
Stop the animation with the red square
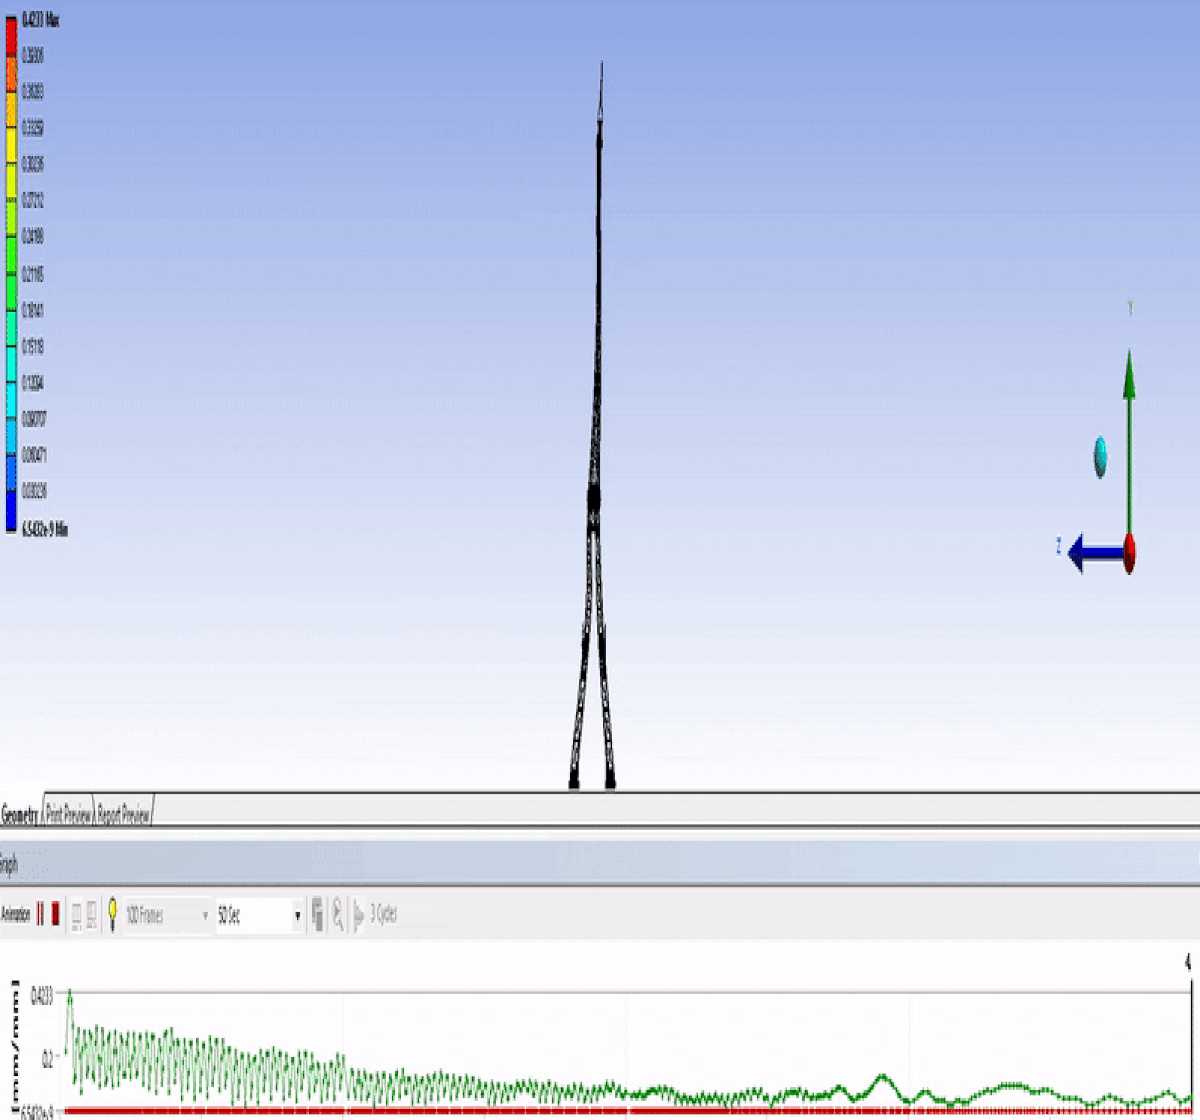(x=56, y=915)
